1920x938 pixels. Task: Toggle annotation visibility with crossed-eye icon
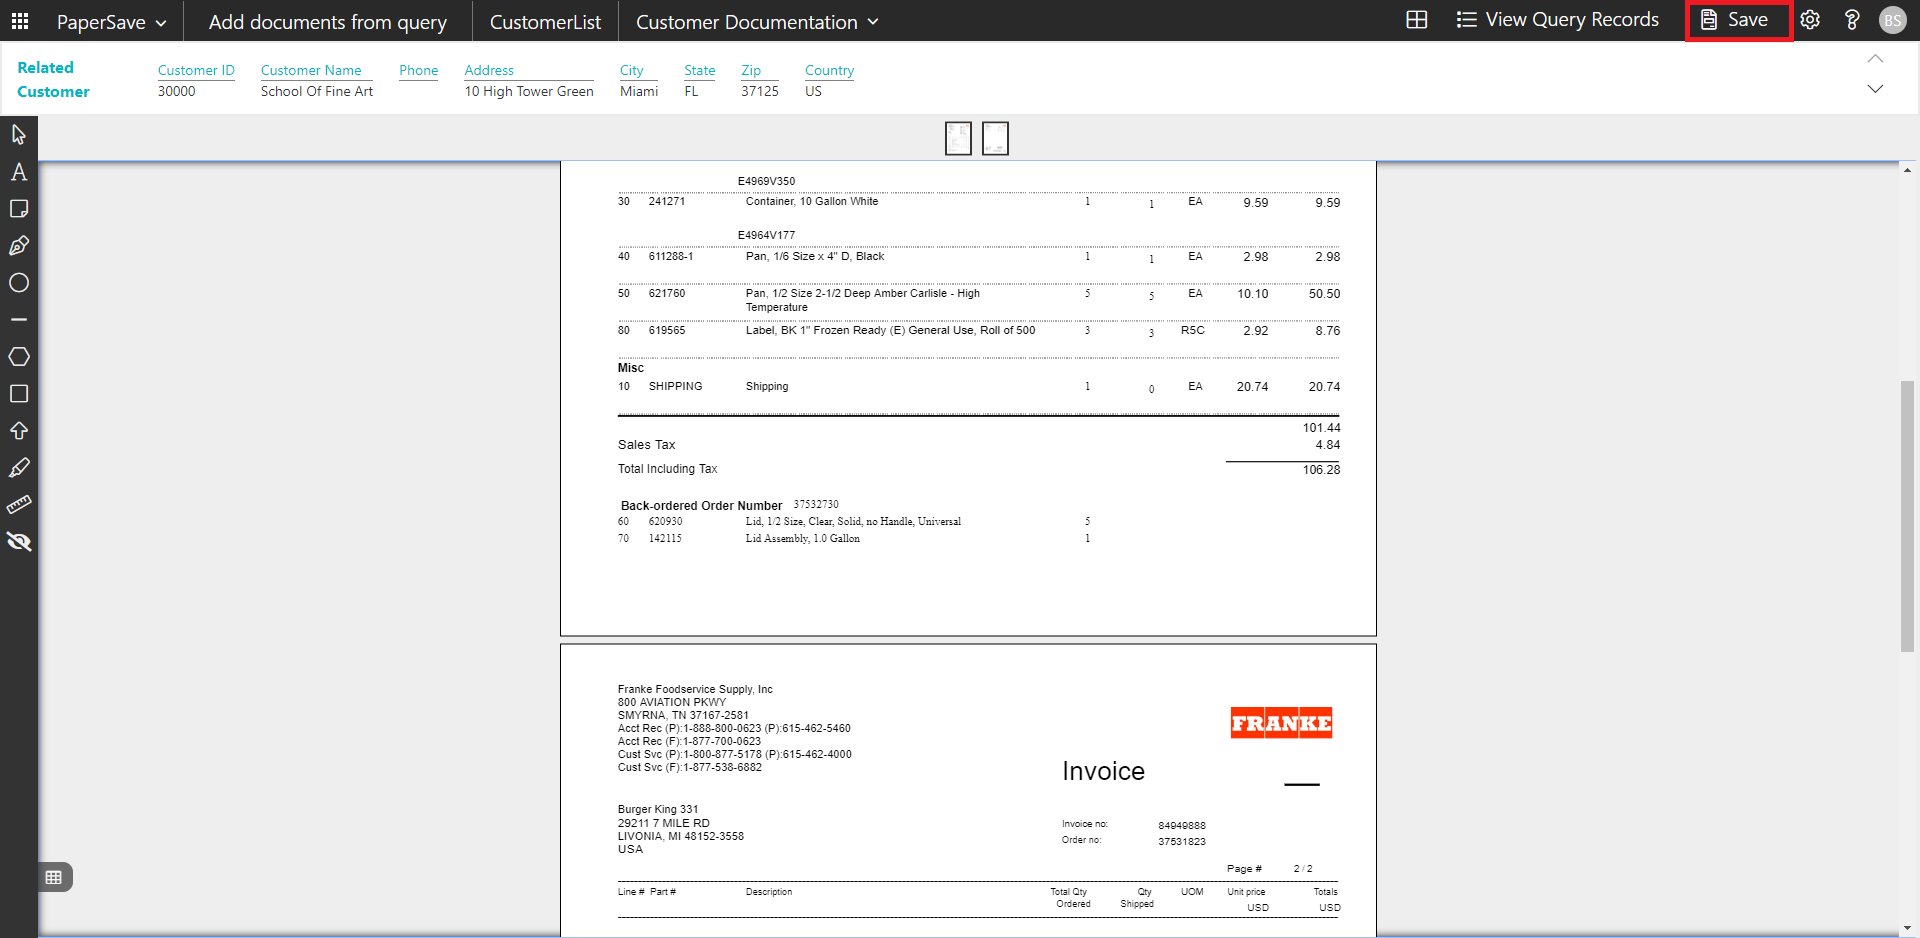(x=18, y=542)
